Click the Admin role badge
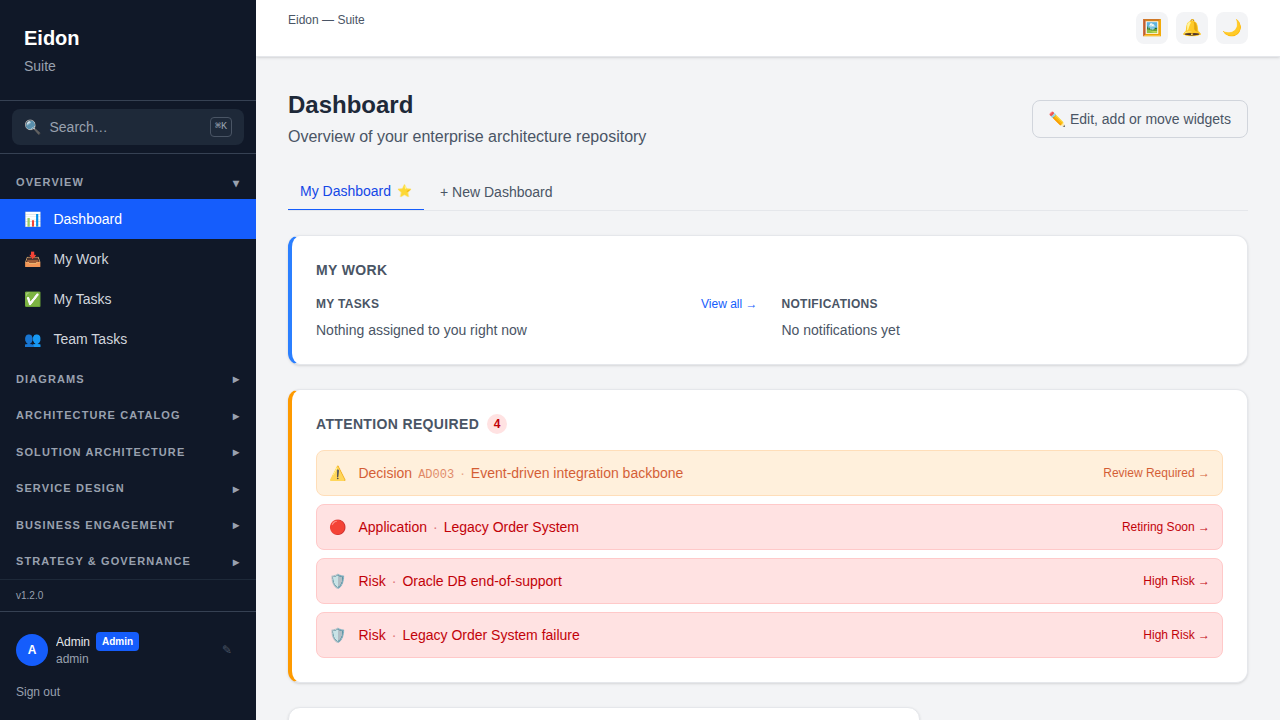 (117, 642)
